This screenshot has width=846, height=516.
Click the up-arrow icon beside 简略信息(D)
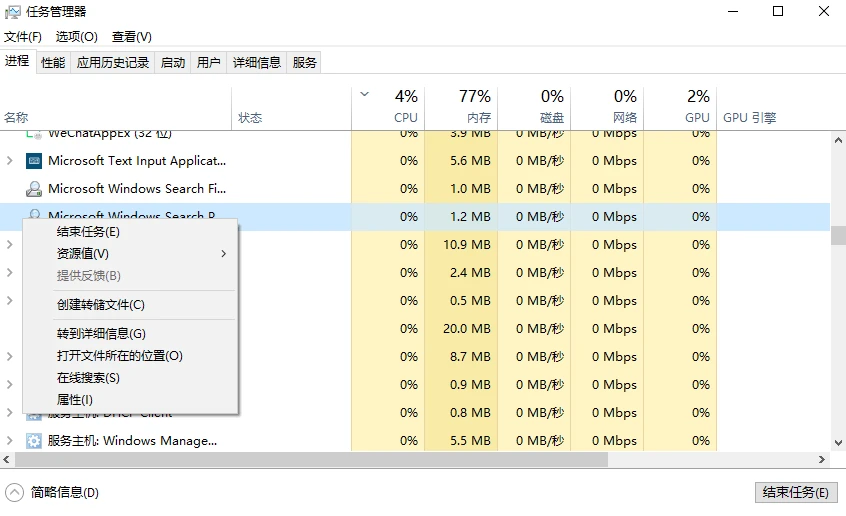(x=15, y=492)
